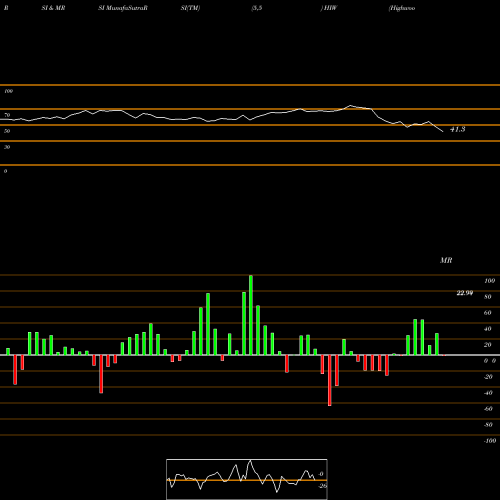Click the MR value label 22.99
The width and height of the screenshot is (500, 500).
coord(465,293)
